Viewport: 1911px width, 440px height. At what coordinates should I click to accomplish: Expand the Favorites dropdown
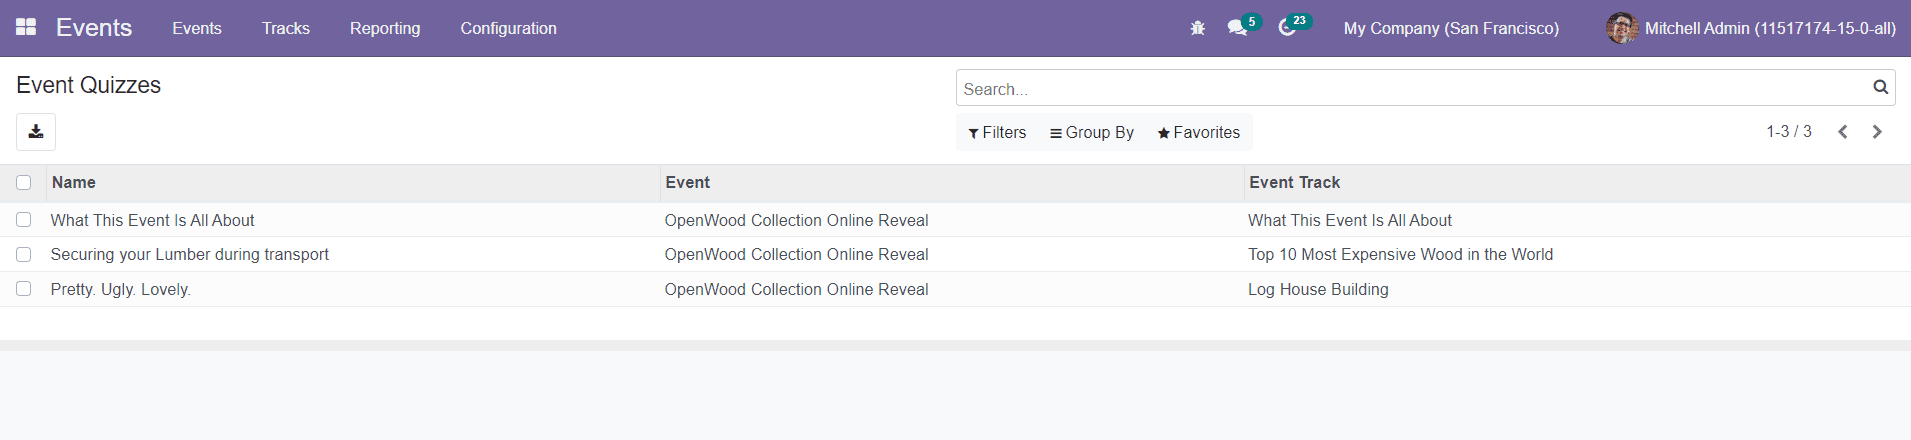point(1198,132)
